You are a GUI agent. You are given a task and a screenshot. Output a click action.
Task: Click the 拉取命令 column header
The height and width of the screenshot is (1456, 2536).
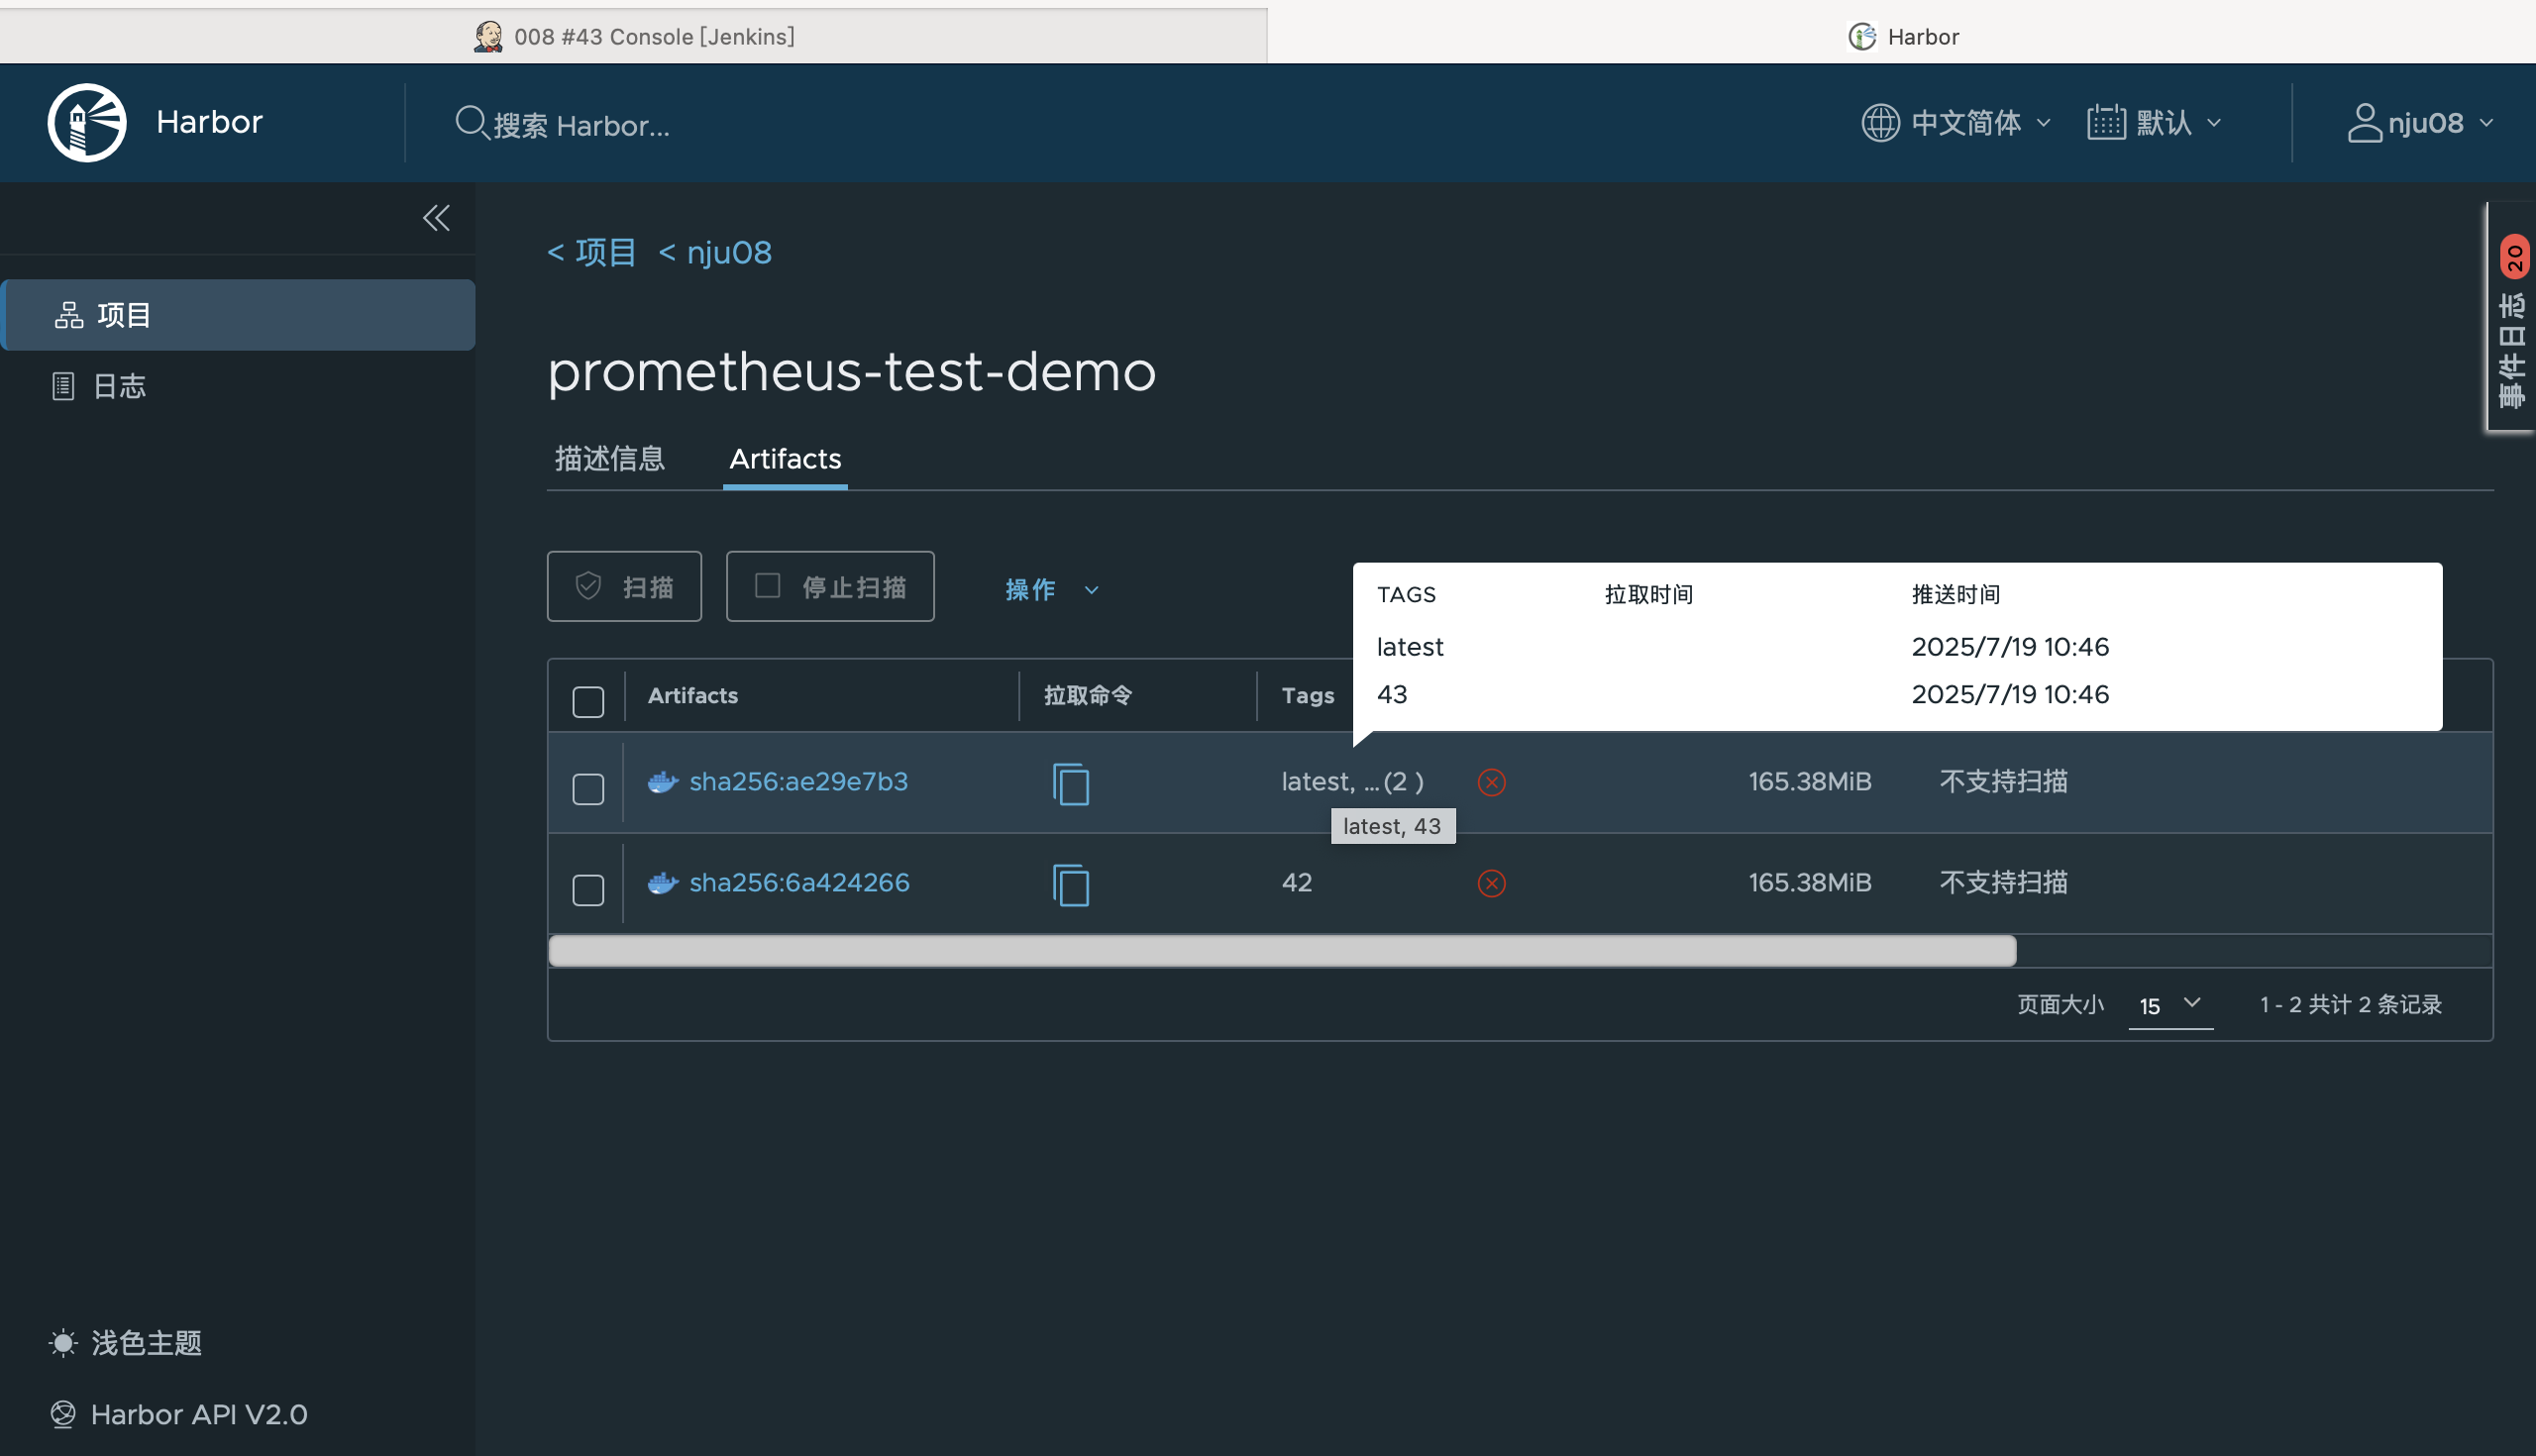tap(1088, 695)
